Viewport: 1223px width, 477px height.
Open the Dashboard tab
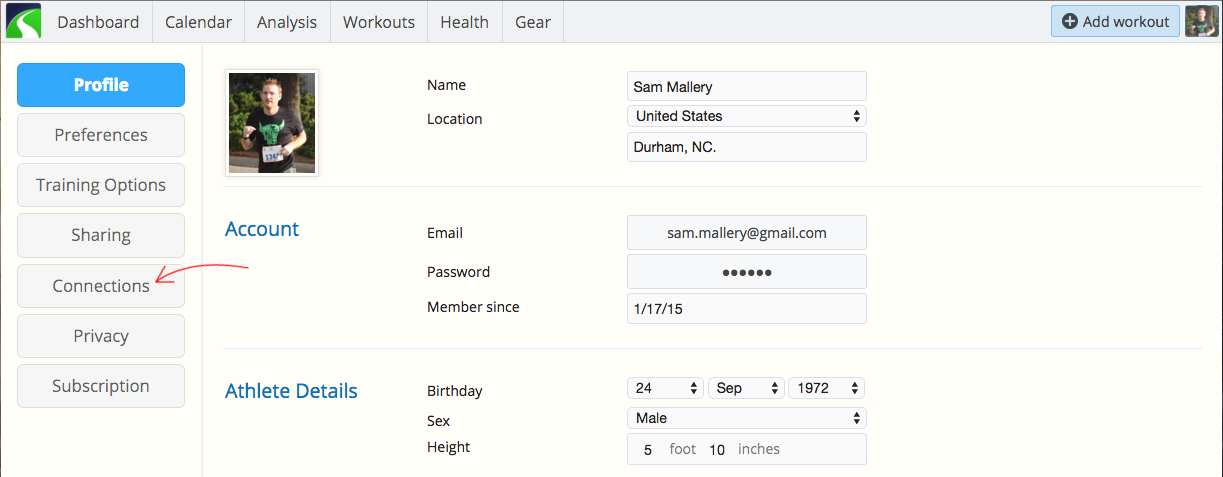click(x=99, y=22)
